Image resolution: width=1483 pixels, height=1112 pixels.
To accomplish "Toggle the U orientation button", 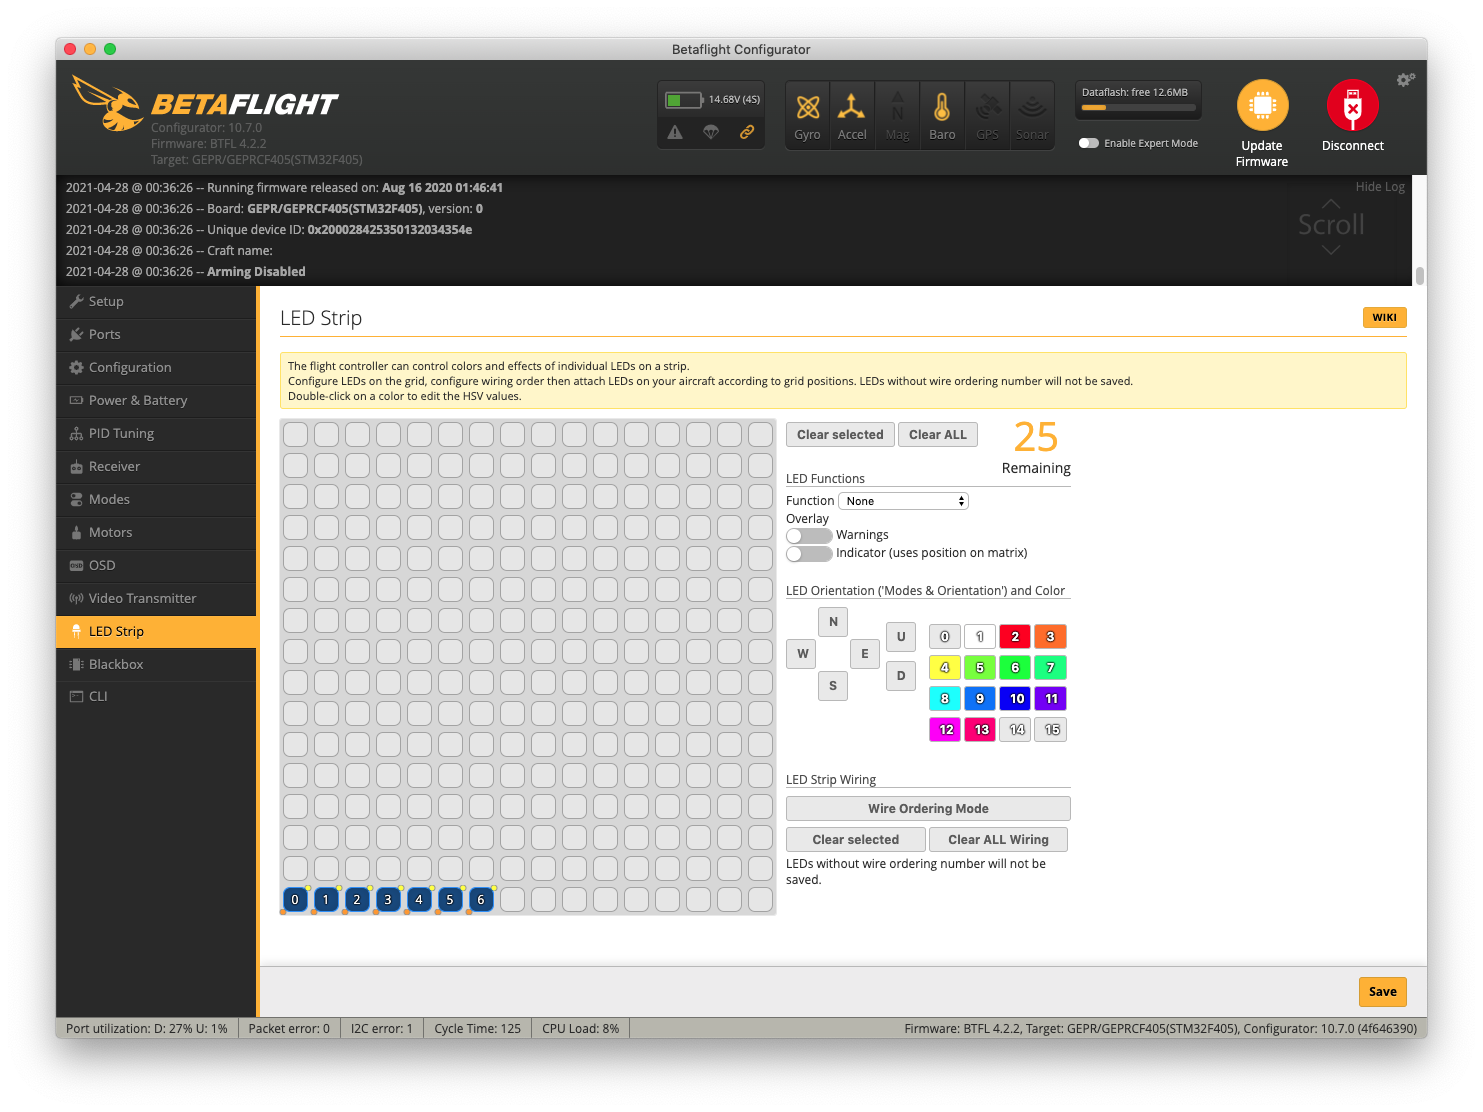I will [x=901, y=637].
